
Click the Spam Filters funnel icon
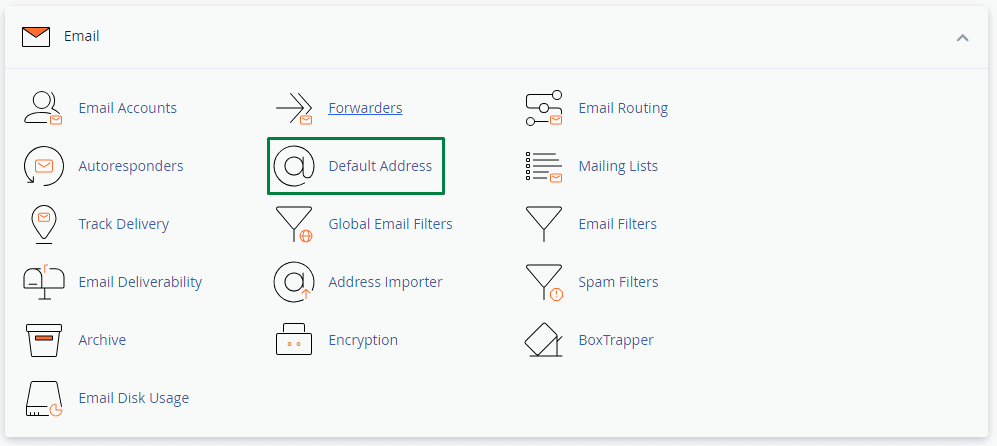point(544,282)
